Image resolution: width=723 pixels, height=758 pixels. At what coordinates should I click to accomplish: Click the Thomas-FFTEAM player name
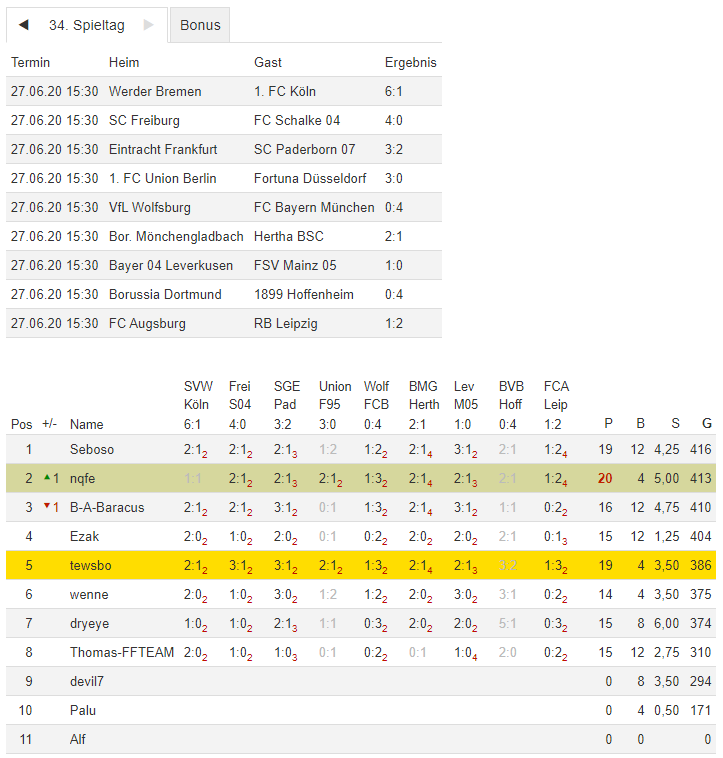click(x=122, y=652)
